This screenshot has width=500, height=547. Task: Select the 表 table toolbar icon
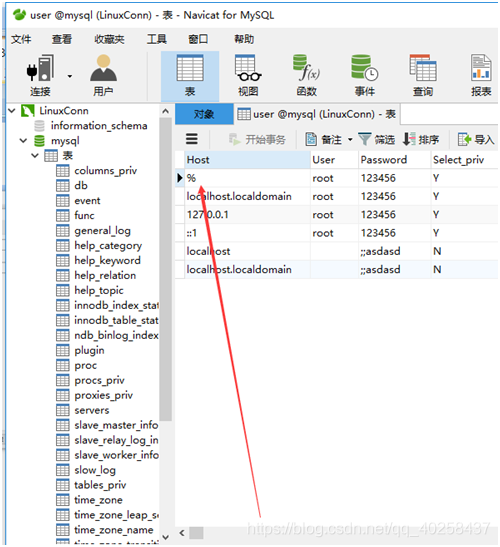pyautogui.click(x=190, y=76)
